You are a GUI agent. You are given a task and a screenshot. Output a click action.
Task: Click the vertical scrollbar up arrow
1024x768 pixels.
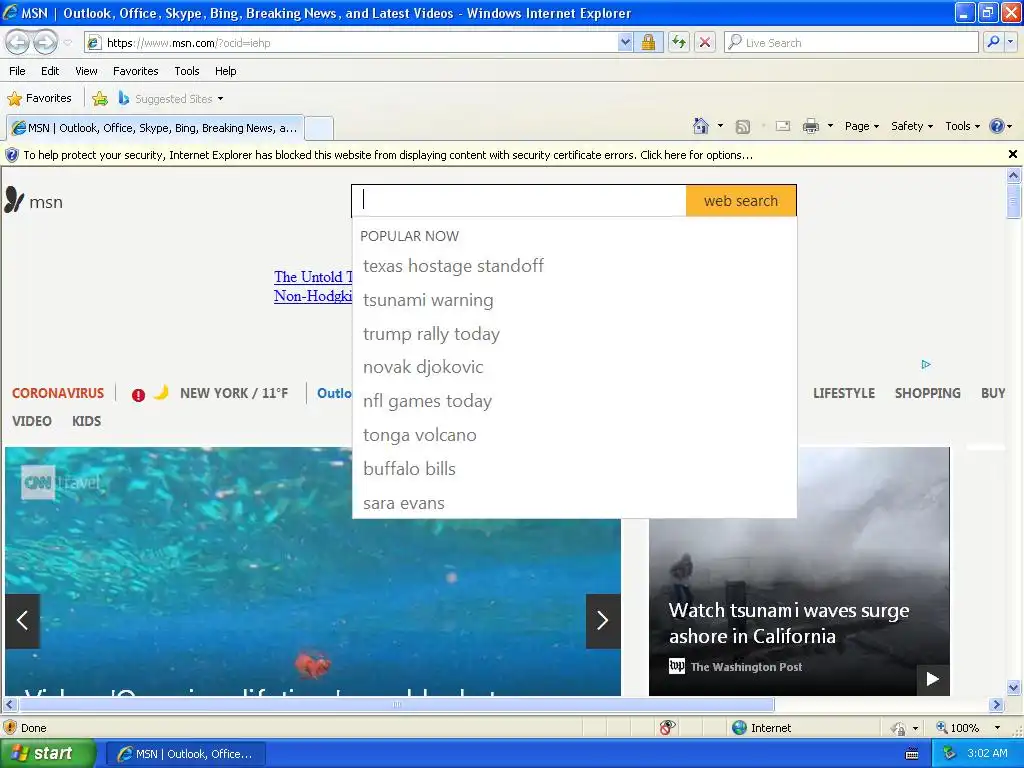[x=1014, y=175]
